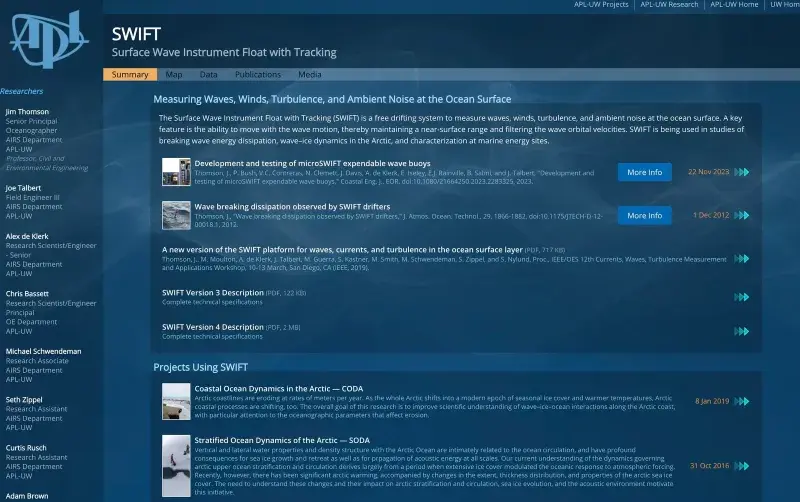The width and height of the screenshot is (800, 502).
Task: Click arrow icon beside 8 Jan 2019 date
Action: tap(741, 401)
